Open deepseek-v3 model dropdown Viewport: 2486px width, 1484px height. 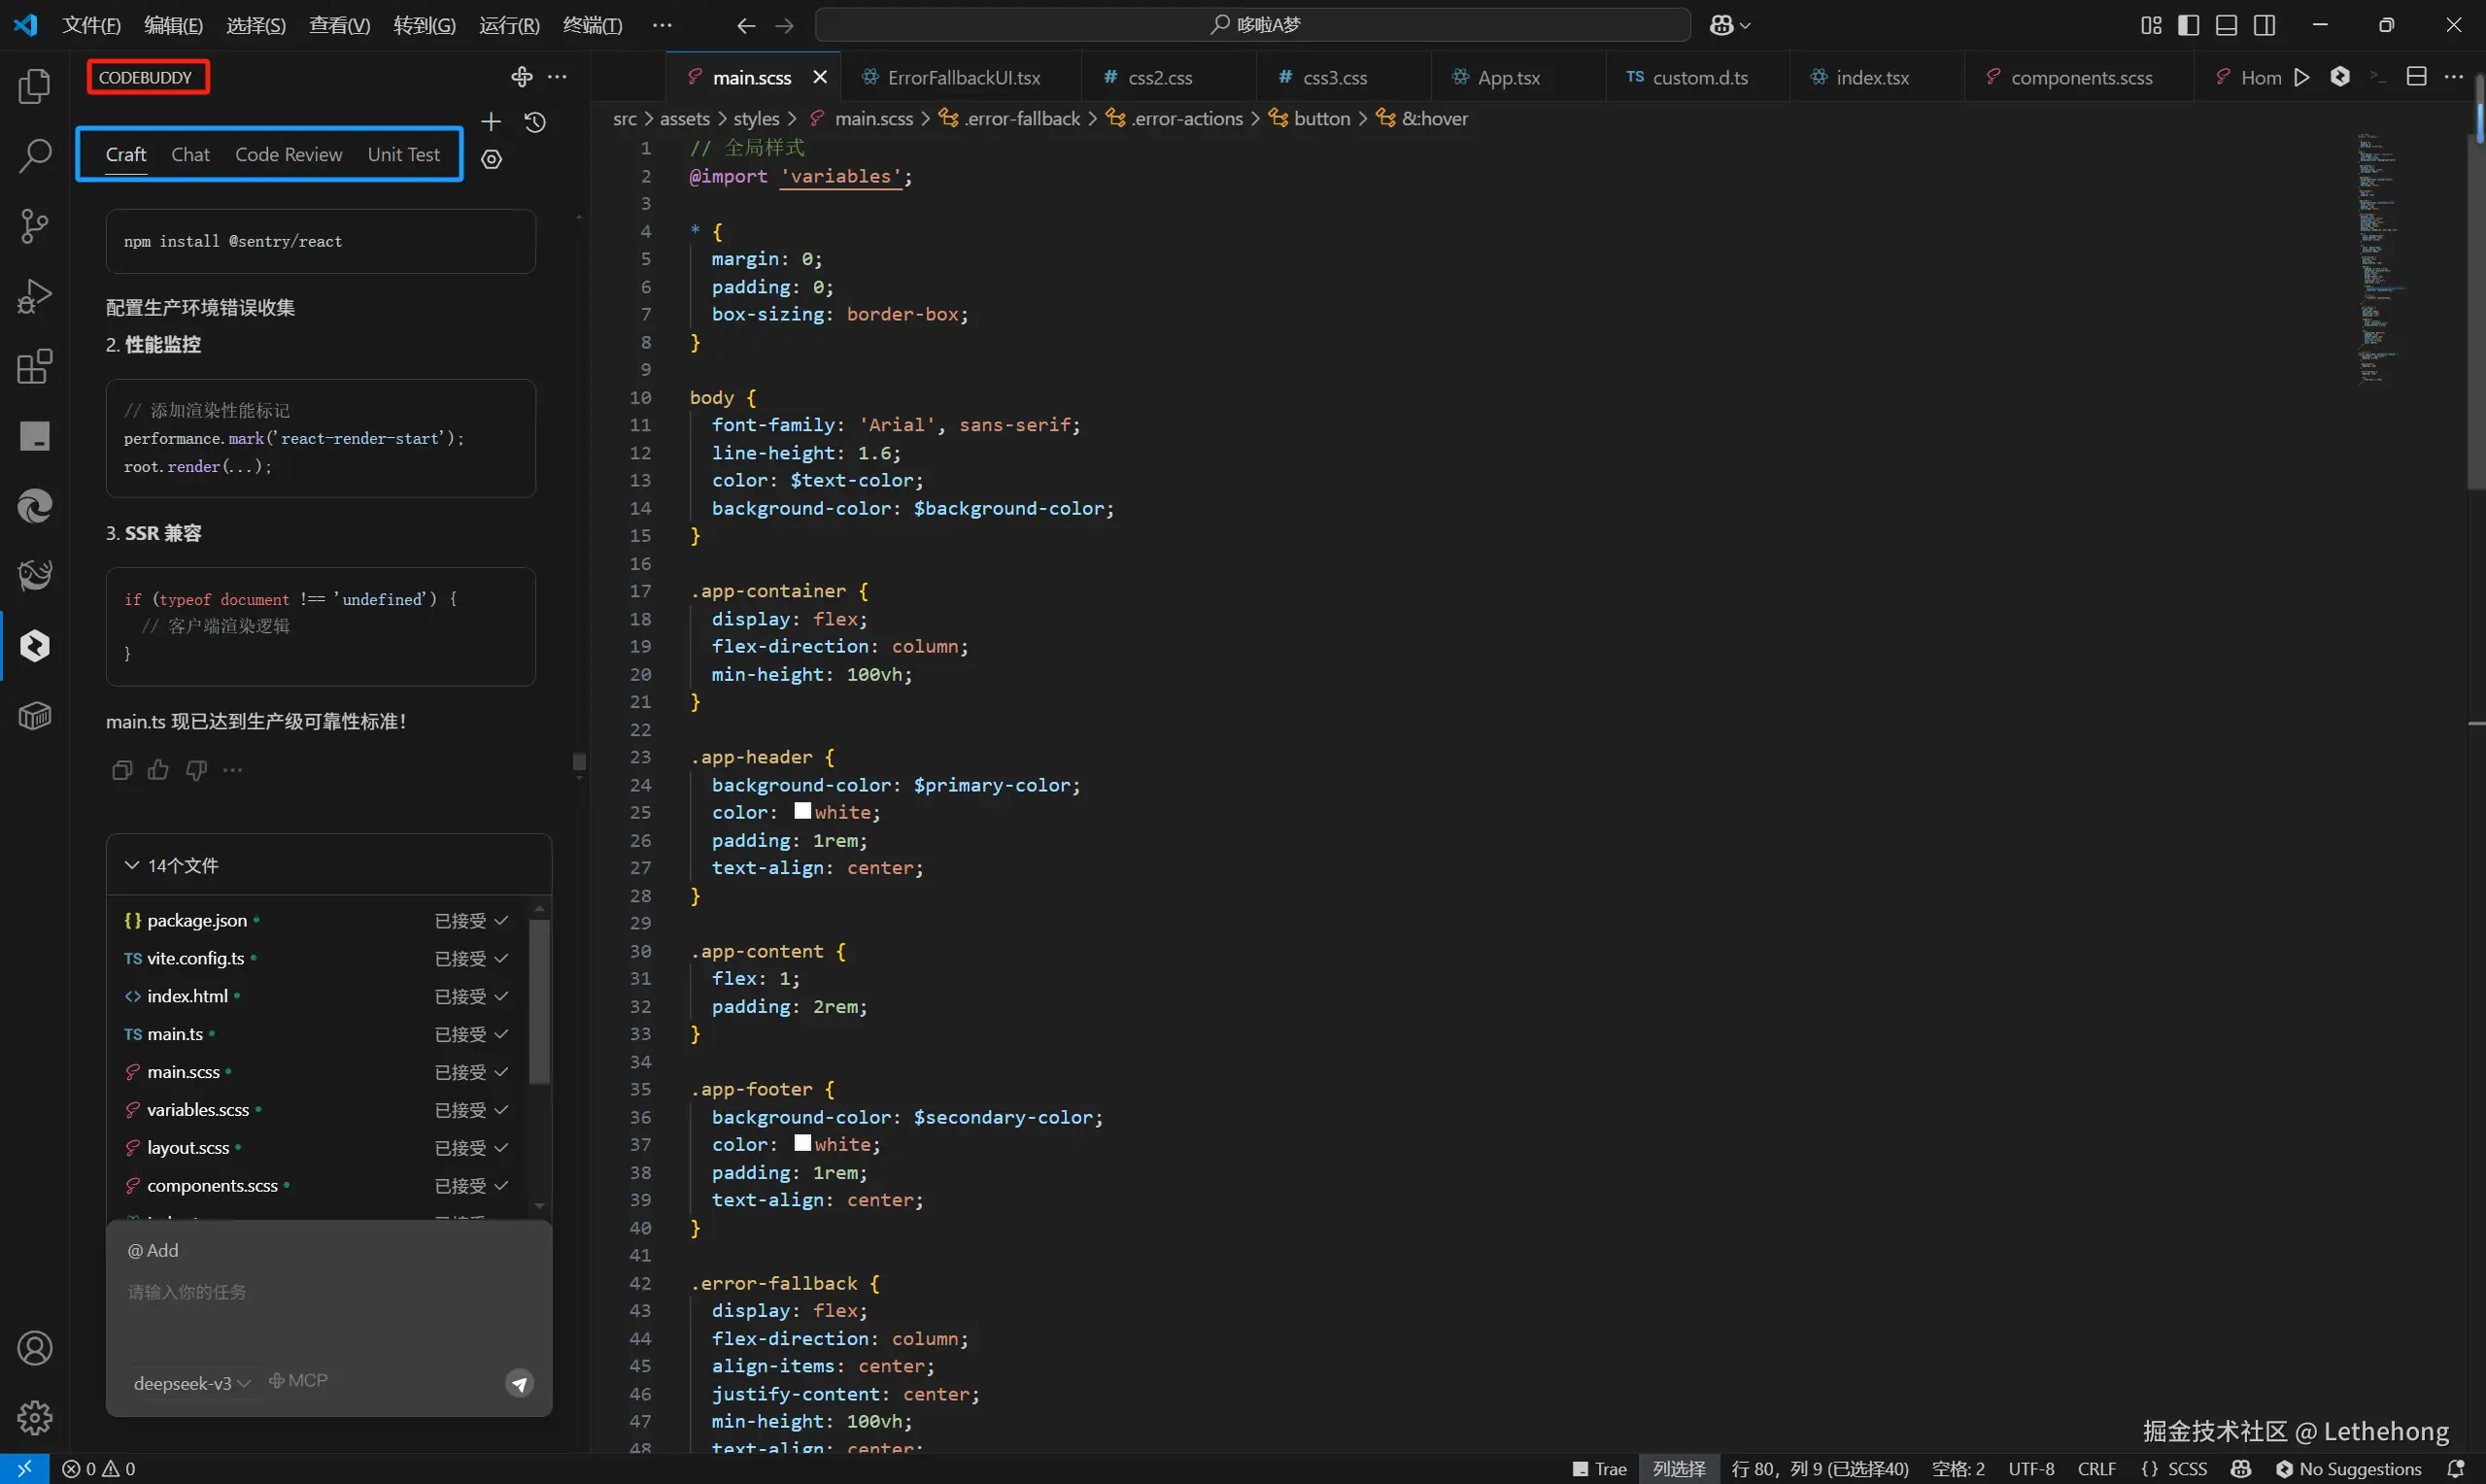click(192, 1384)
